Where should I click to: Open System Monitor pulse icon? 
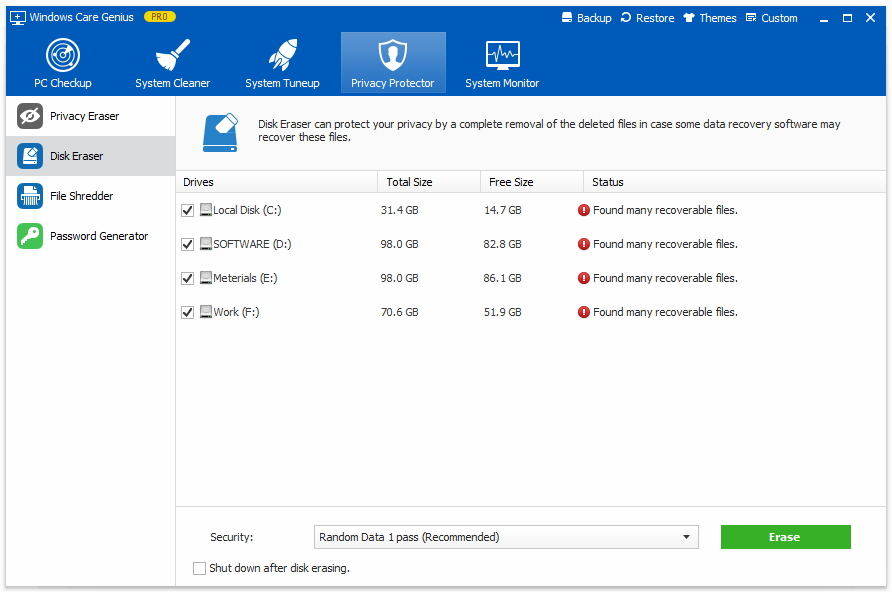[502, 55]
